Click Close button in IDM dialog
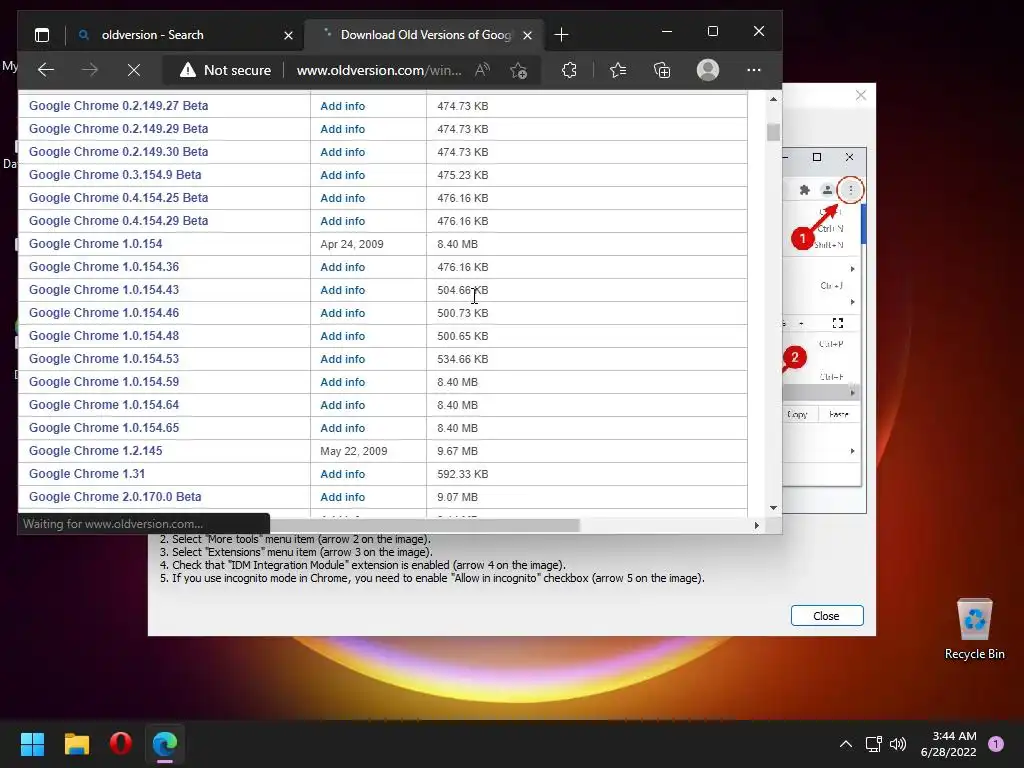The width and height of the screenshot is (1024, 768). click(x=827, y=616)
